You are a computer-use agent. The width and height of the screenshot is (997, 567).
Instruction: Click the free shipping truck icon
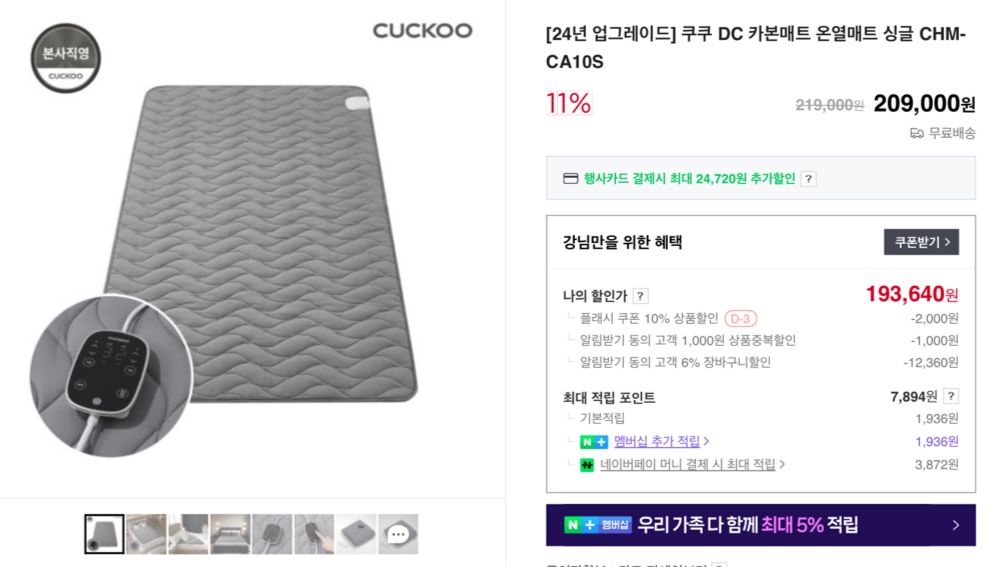coord(916,133)
